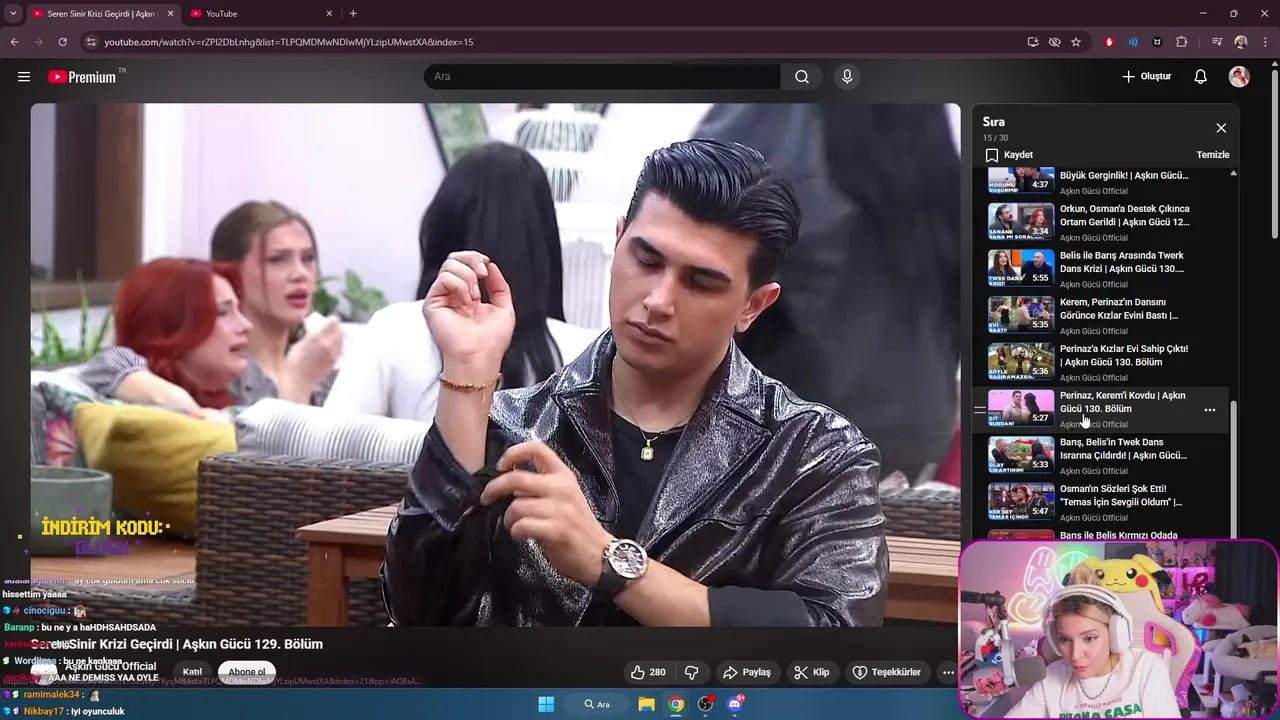Open tab search dropdown arrow
This screenshot has width=1280, height=720.
13,14
